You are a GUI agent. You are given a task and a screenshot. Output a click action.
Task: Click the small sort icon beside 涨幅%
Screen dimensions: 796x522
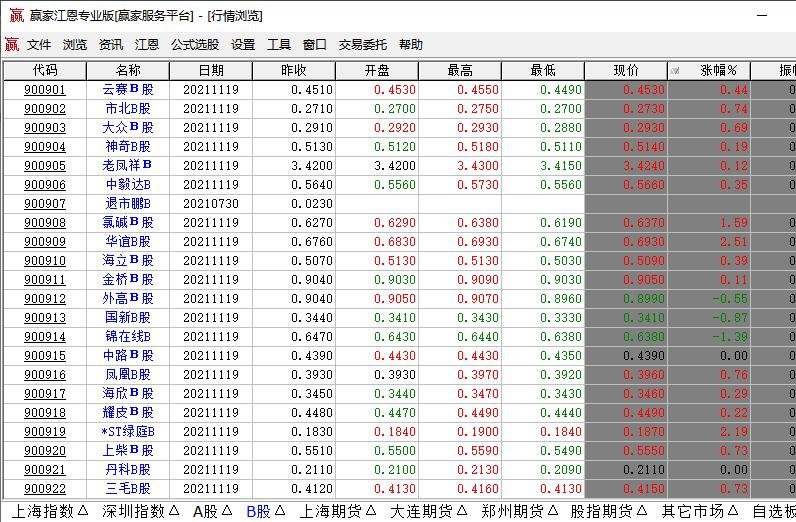pyautogui.click(x=675, y=71)
